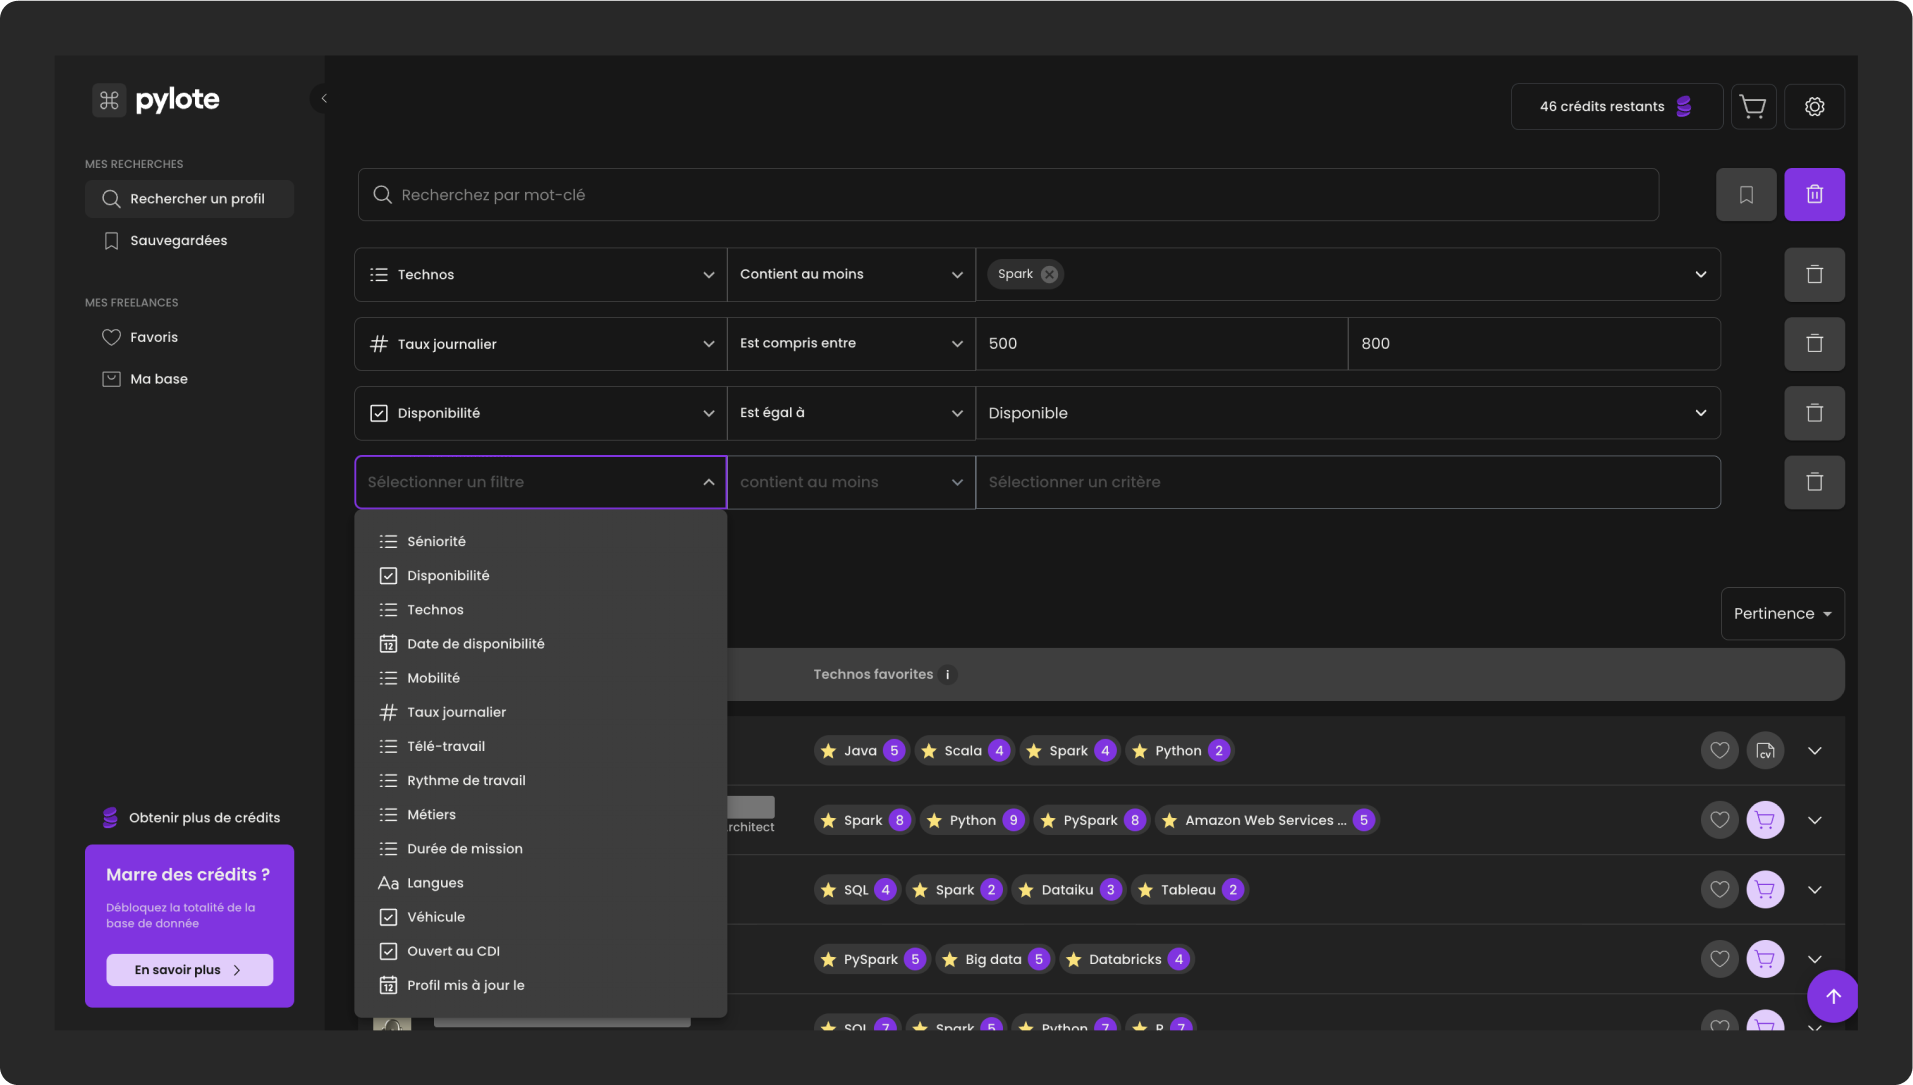Image resolution: width=1913 pixels, height=1085 pixels.
Task: Open the Contient au moins operator dropdown
Action: point(851,274)
